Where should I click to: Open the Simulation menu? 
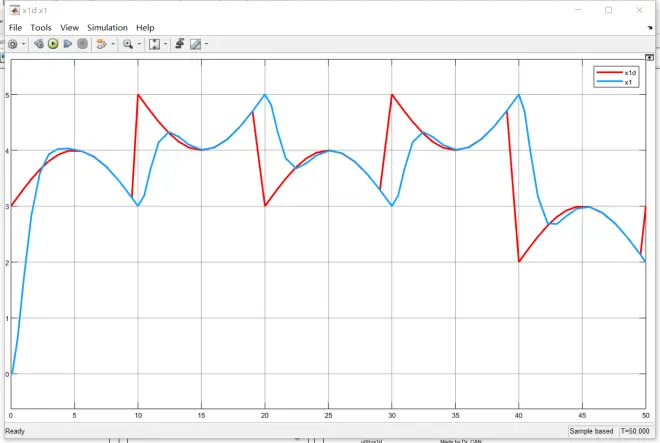[106, 28]
